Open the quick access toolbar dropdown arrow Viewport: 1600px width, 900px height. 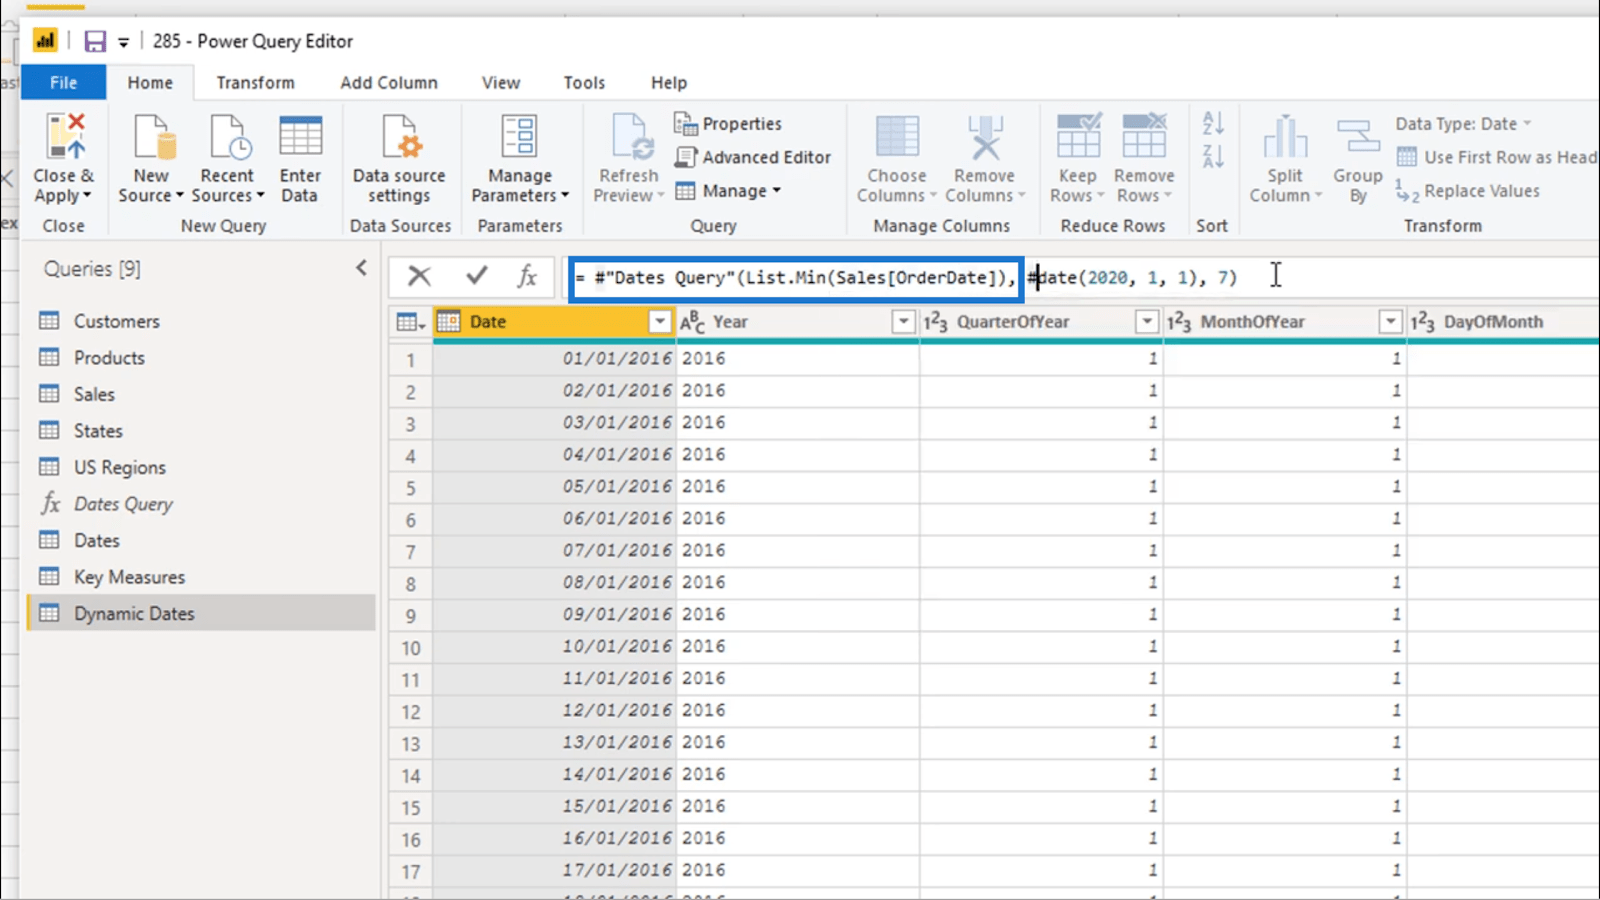tap(123, 42)
